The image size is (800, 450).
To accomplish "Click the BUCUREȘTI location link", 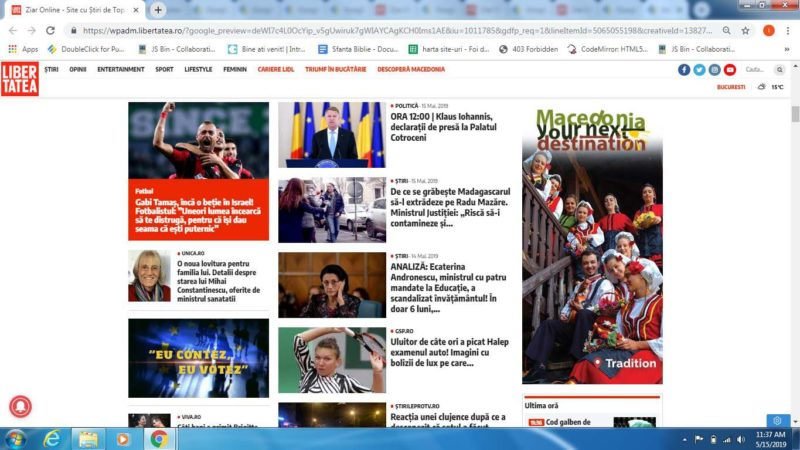I will 731,87.
